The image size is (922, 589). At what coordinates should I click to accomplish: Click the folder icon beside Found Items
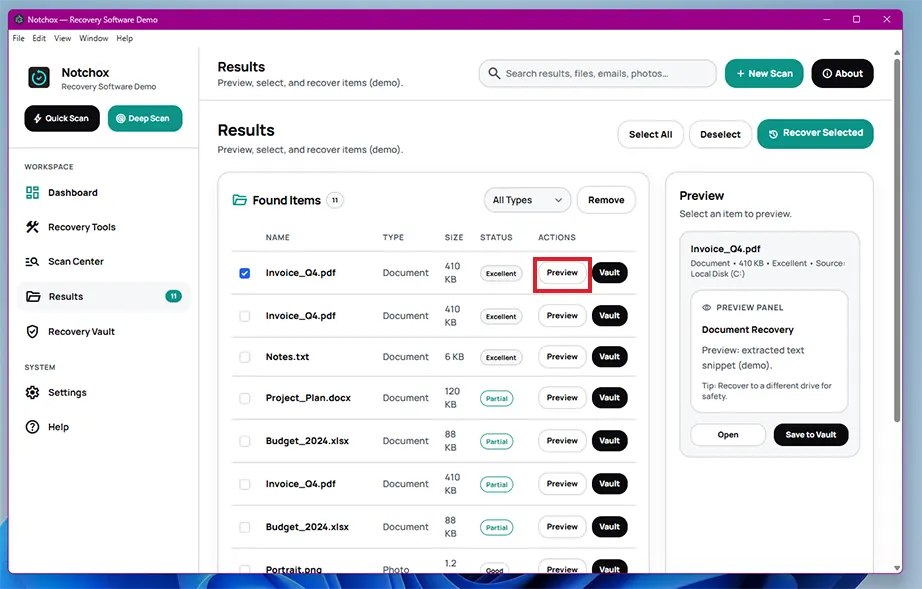click(239, 200)
